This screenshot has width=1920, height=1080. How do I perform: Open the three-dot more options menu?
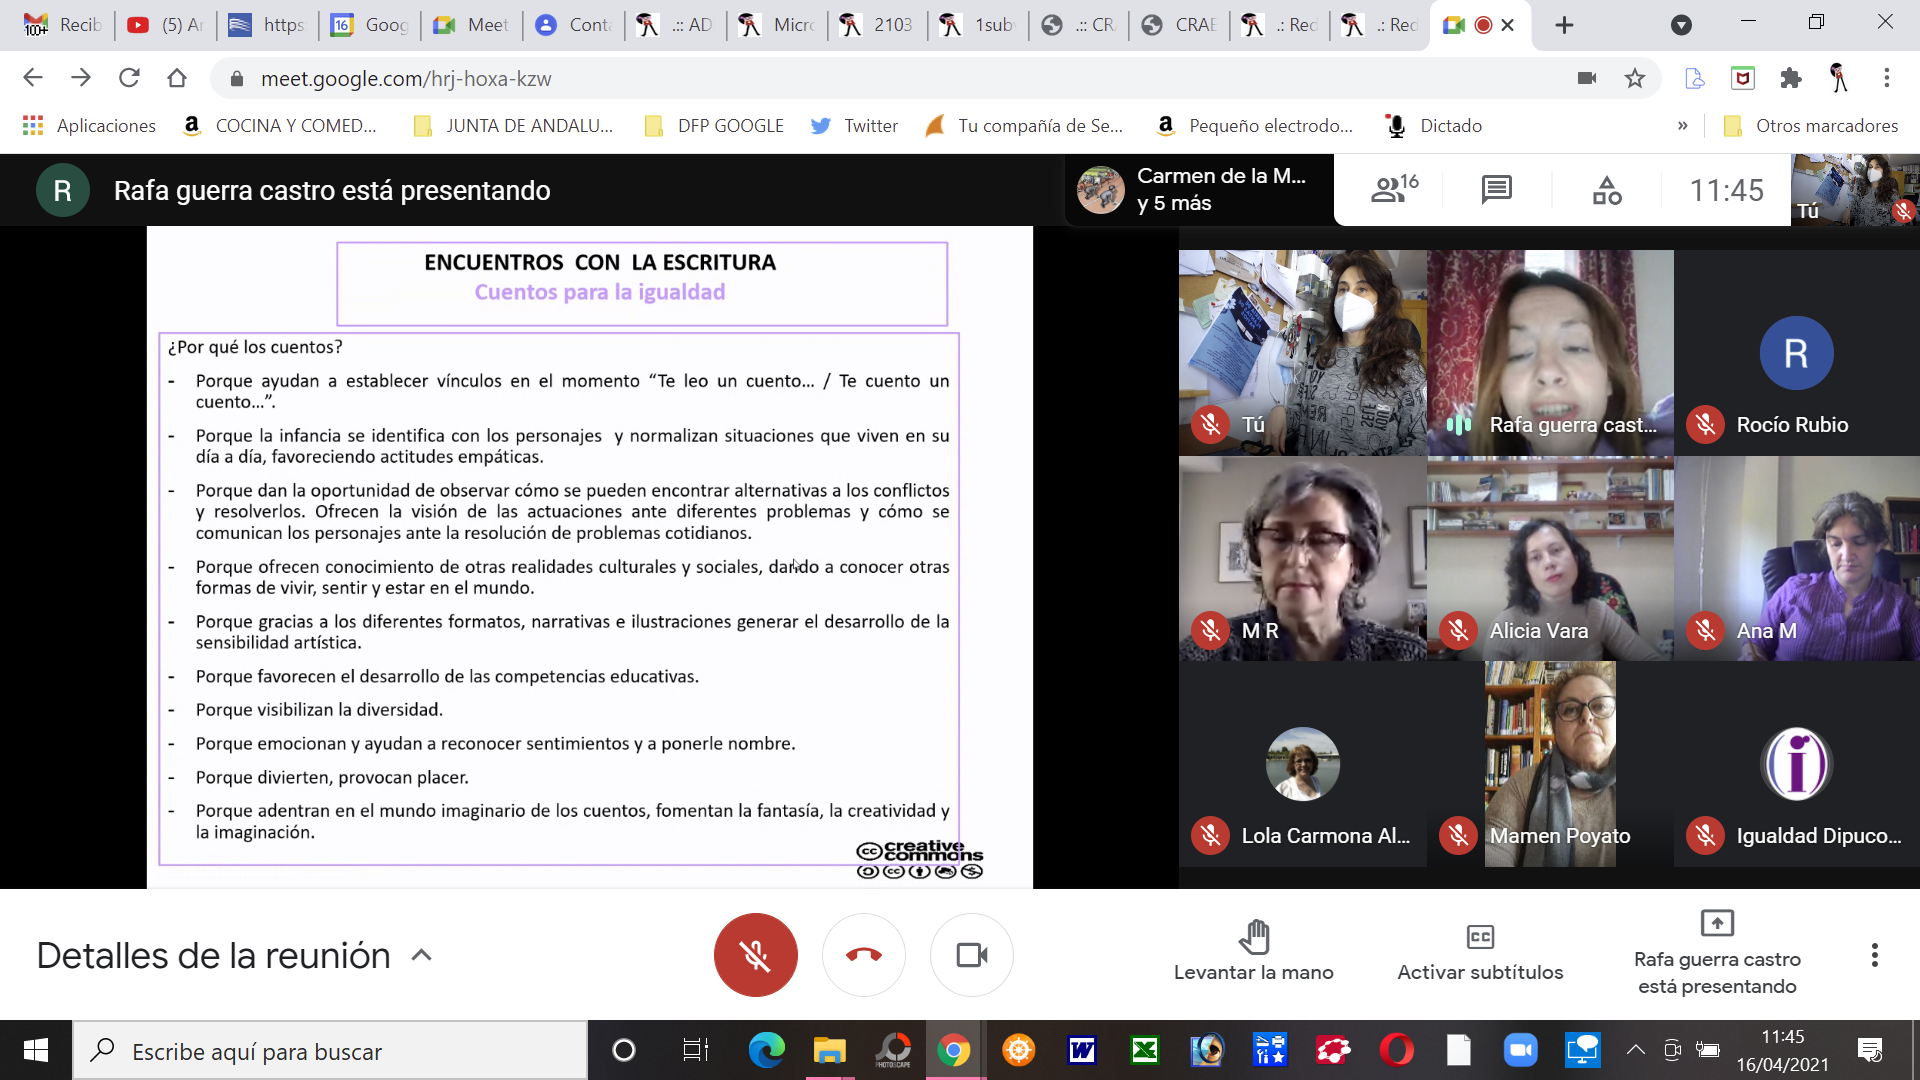[x=1874, y=955]
